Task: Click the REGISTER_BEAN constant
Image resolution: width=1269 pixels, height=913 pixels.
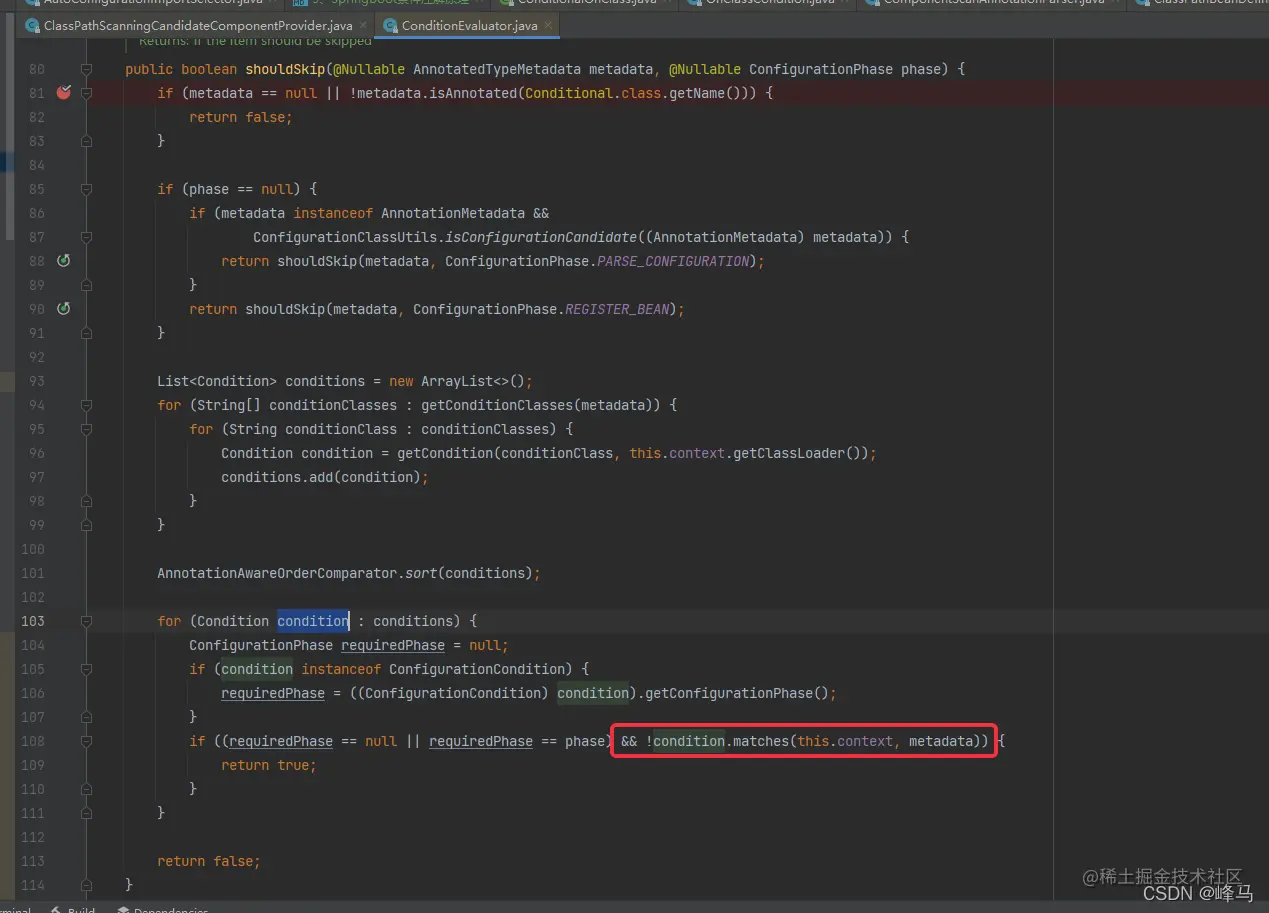Action: pyautogui.click(x=617, y=309)
